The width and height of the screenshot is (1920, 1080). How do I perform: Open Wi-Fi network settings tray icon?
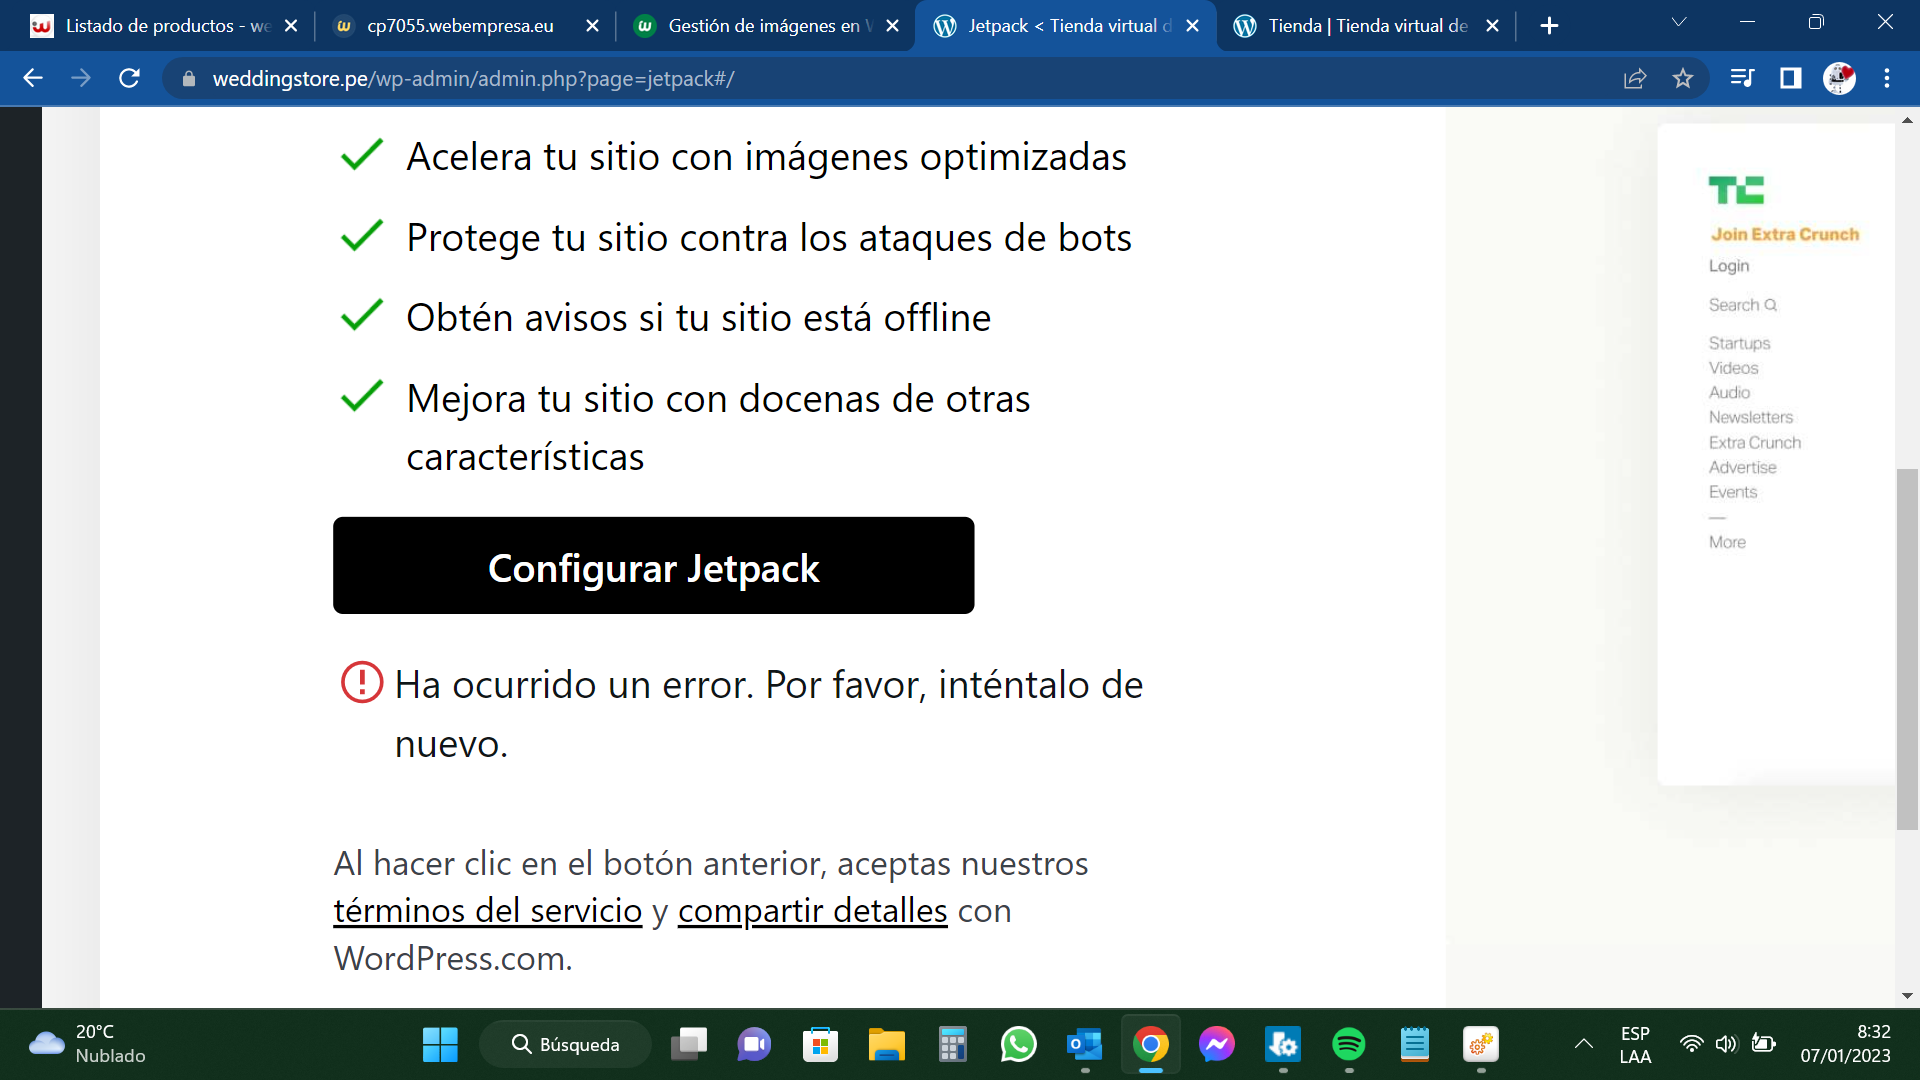(x=1691, y=1044)
